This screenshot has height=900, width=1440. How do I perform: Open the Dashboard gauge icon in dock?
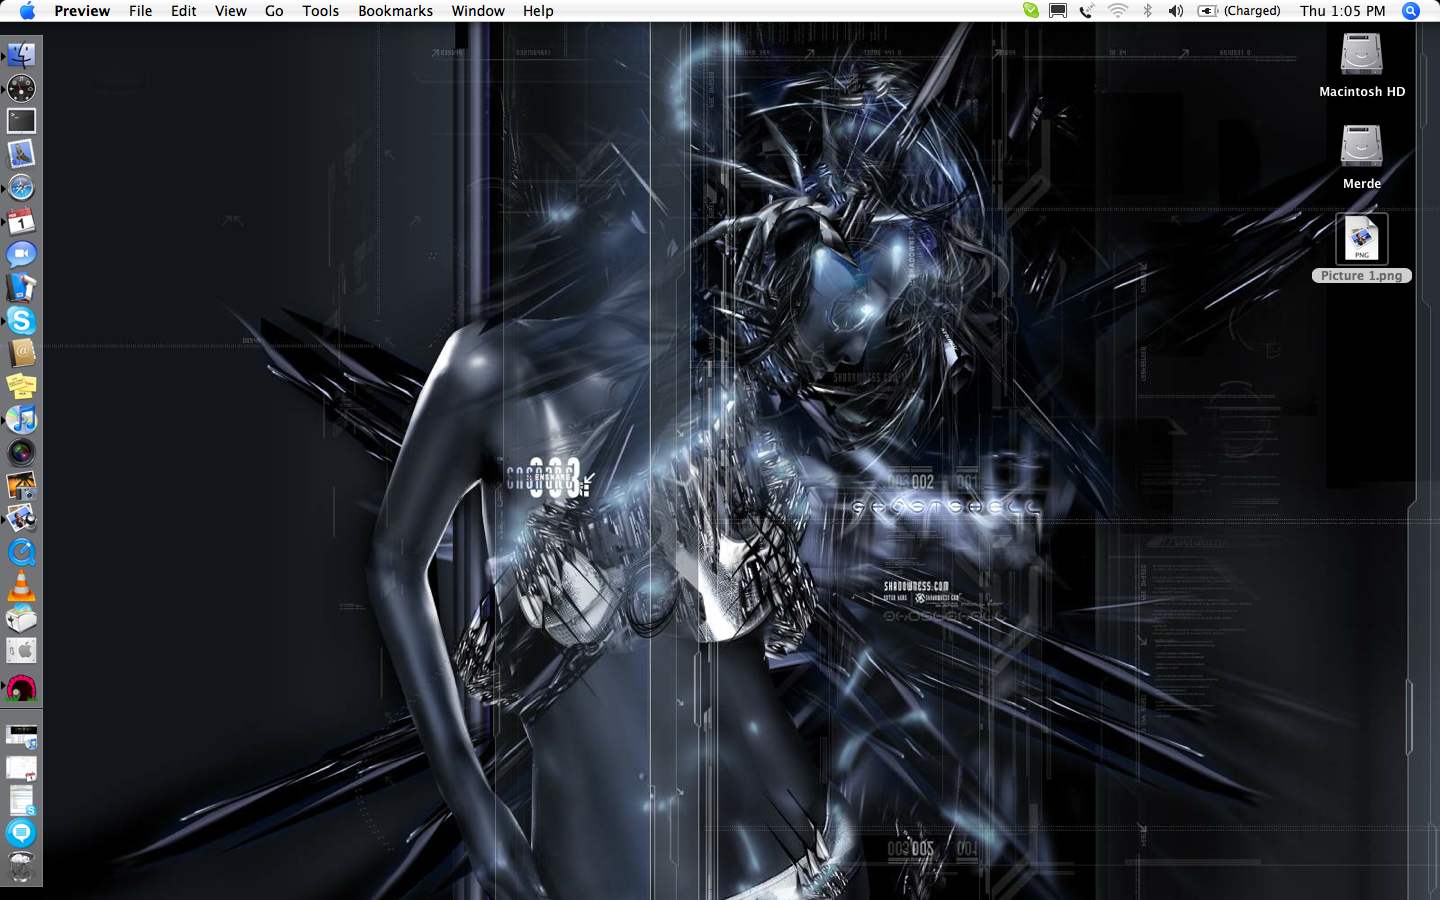click(x=21, y=88)
